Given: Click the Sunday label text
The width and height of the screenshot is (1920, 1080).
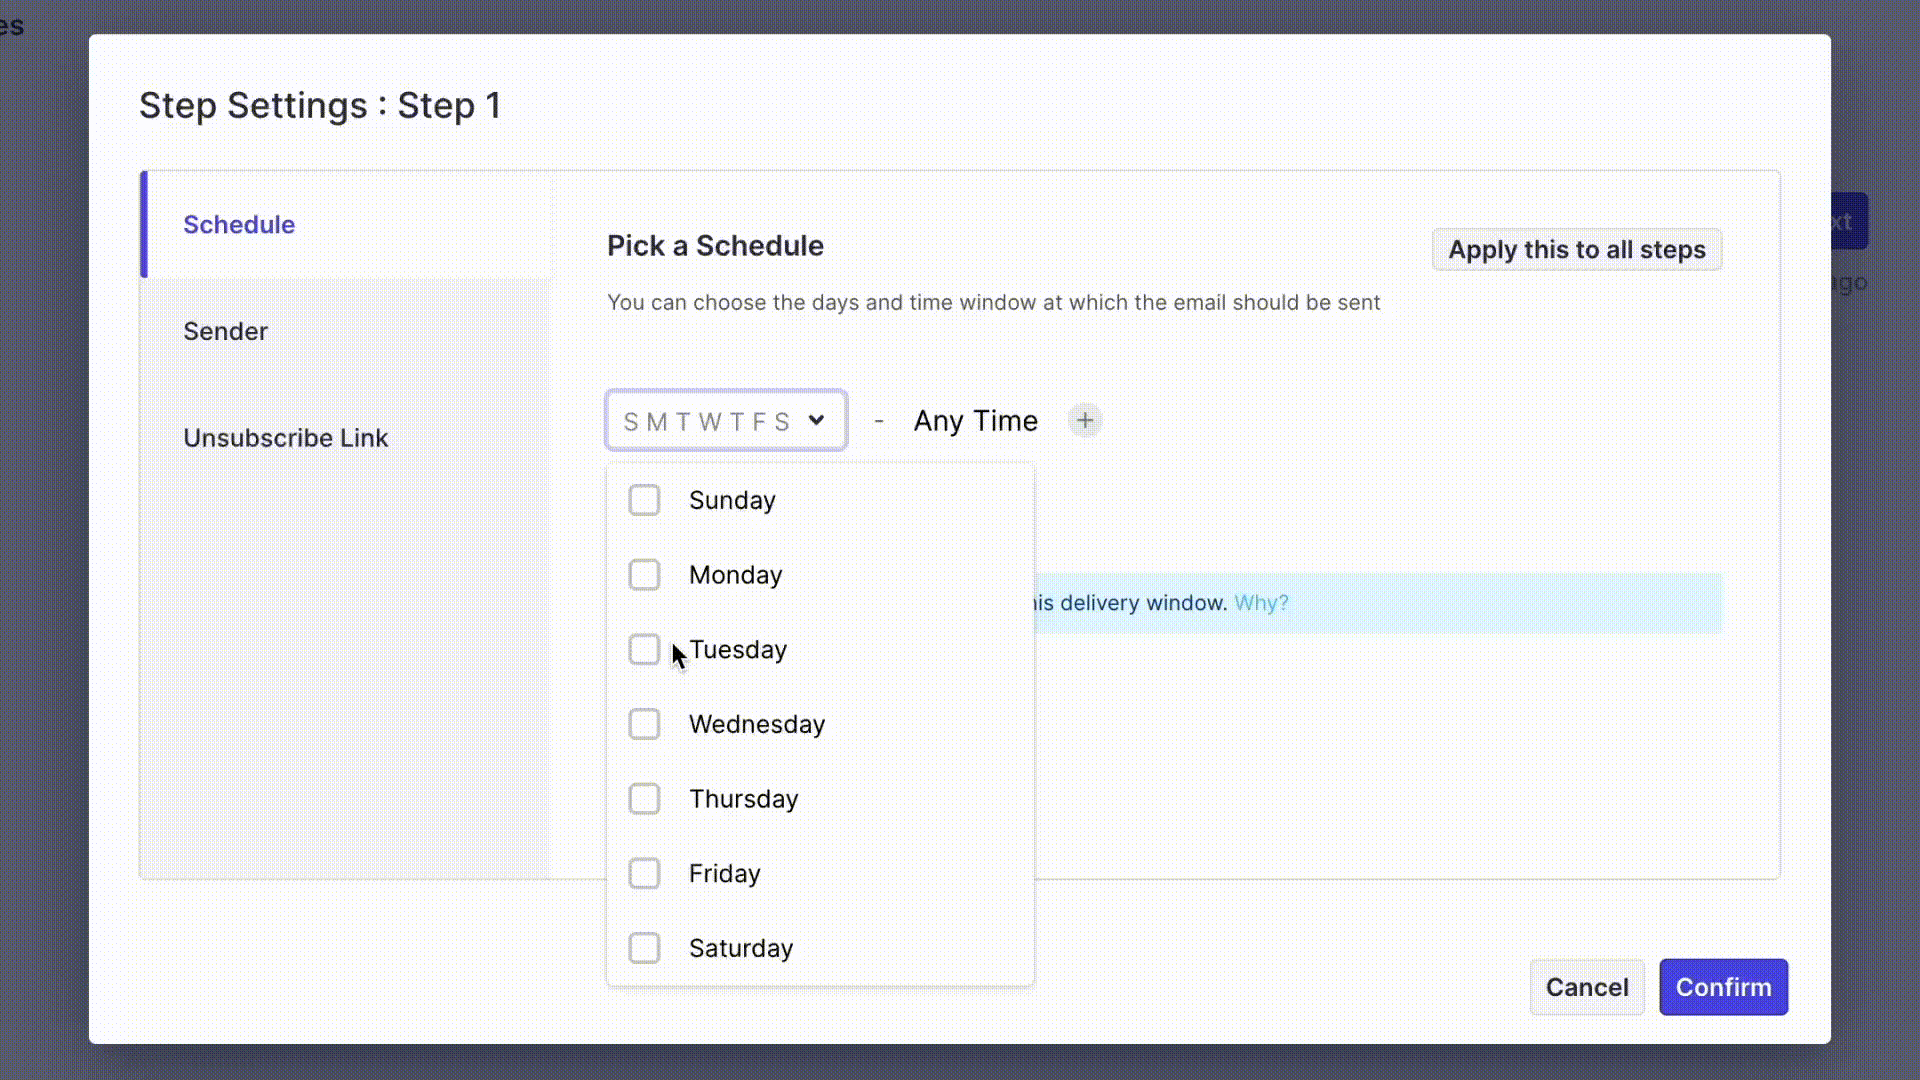Looking at the screenshot, I should (732, 500).
